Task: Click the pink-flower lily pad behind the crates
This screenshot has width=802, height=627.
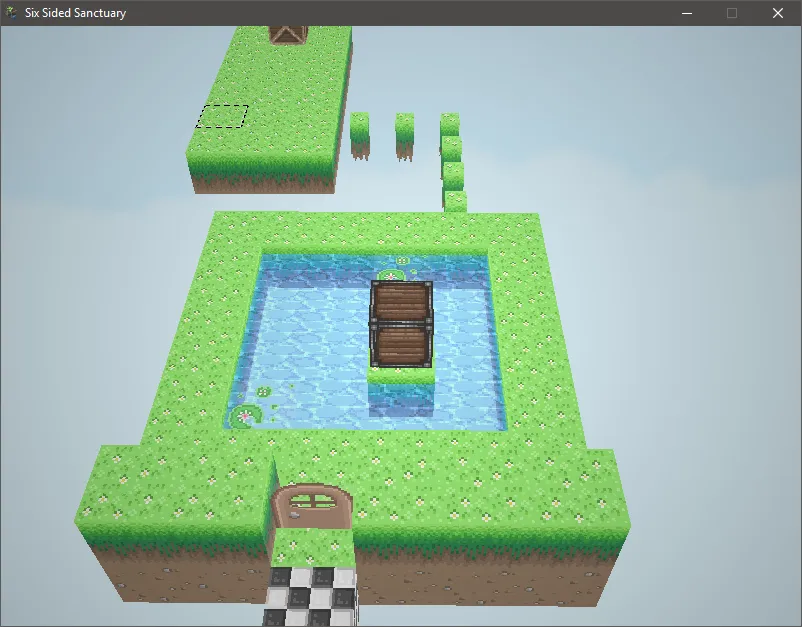Action: tap(390, 275)
